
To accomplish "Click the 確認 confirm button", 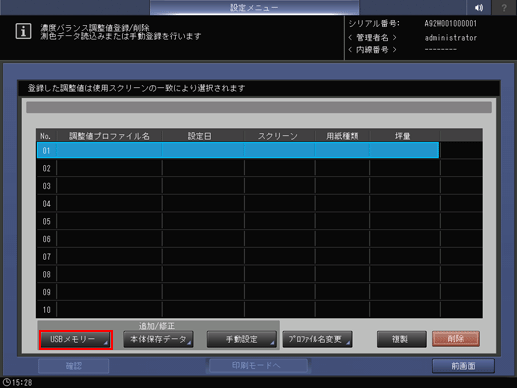I will [x=74, y=366].
